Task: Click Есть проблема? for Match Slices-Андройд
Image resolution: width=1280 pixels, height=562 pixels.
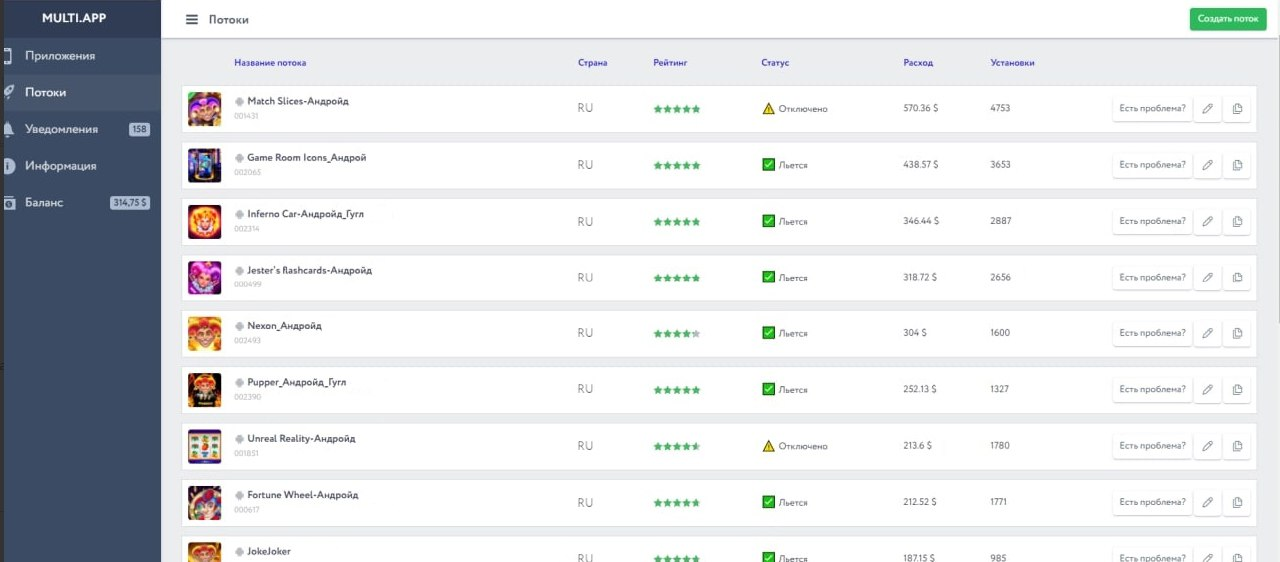Action: 1152,109
